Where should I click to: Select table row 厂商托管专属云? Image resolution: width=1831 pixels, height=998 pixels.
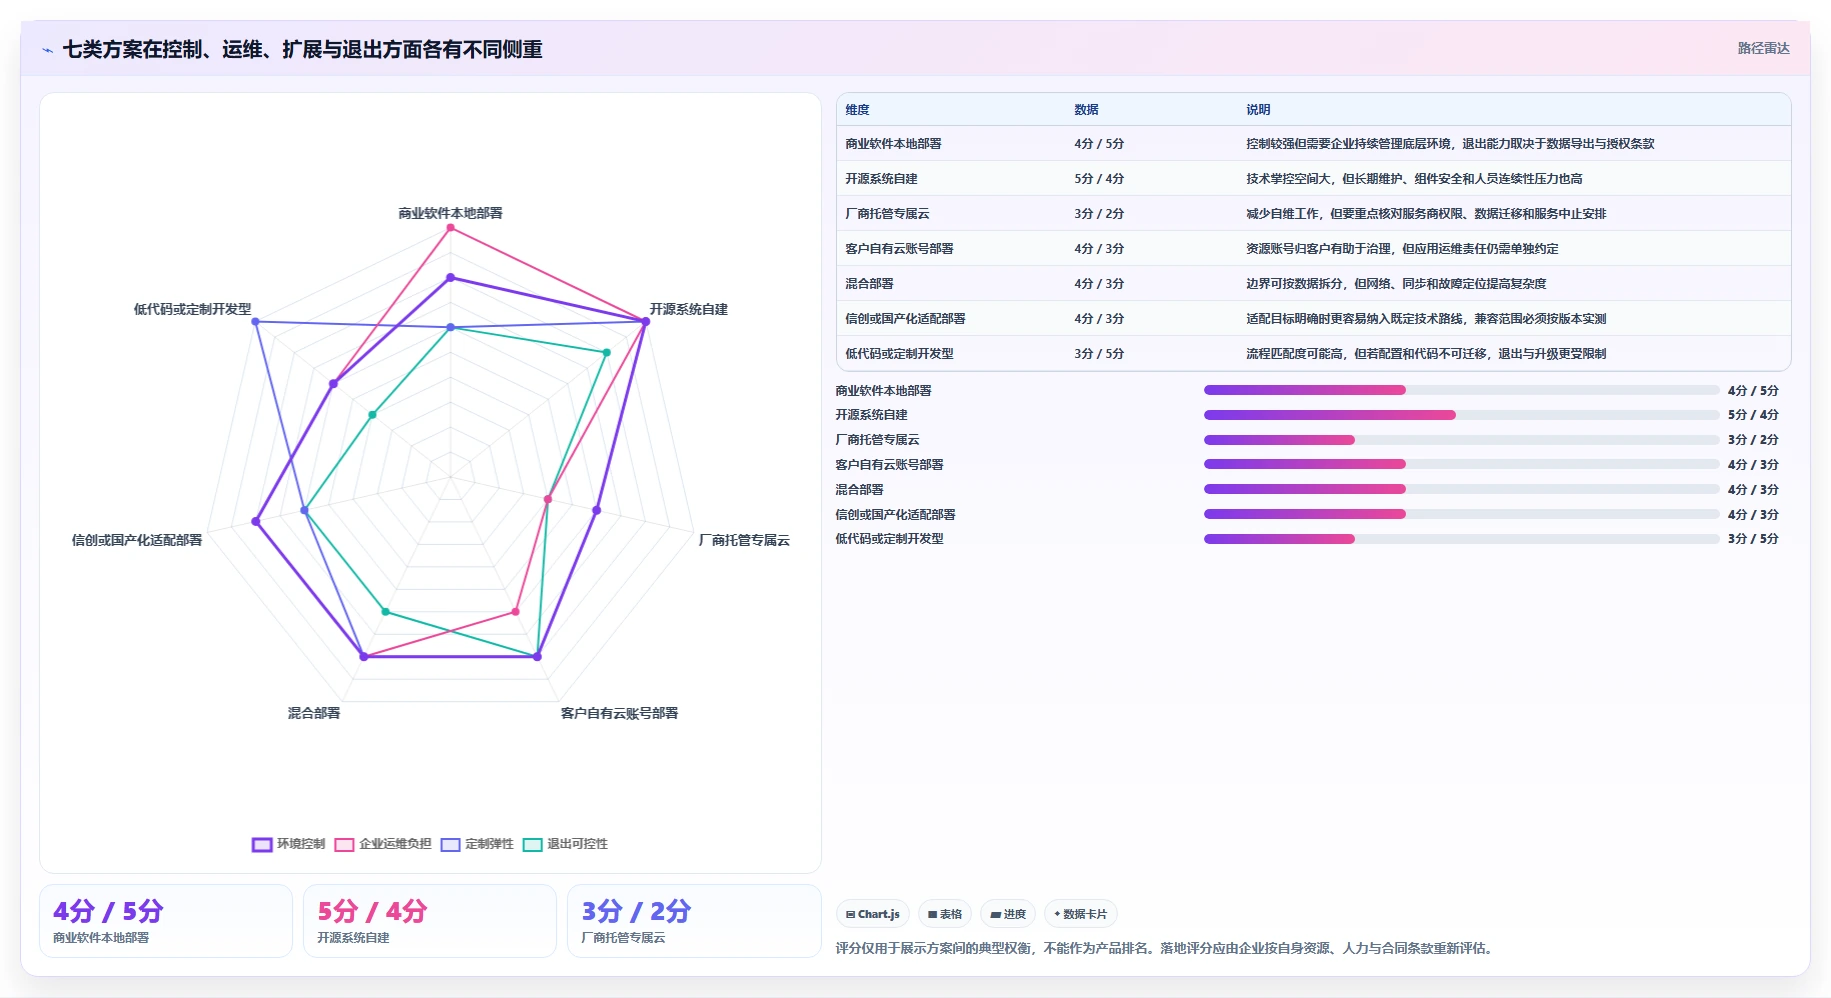point(1313,214)
